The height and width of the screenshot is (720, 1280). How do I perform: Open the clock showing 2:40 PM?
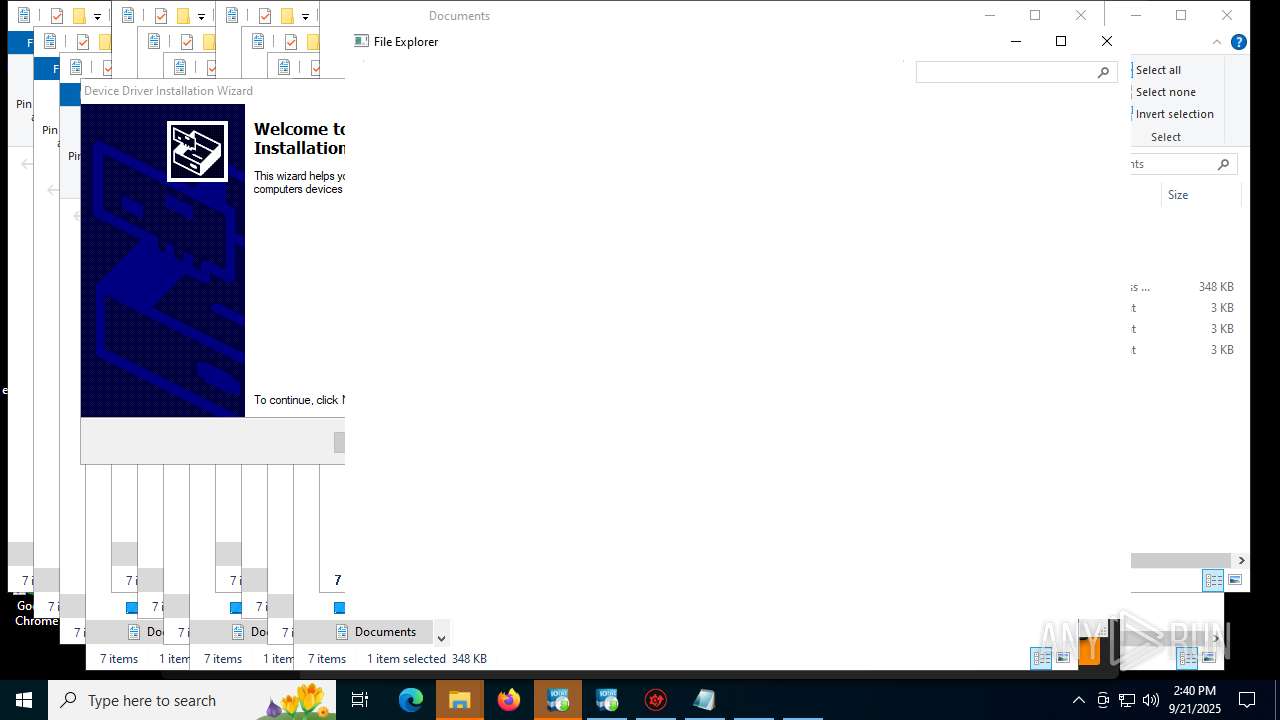1195,700
